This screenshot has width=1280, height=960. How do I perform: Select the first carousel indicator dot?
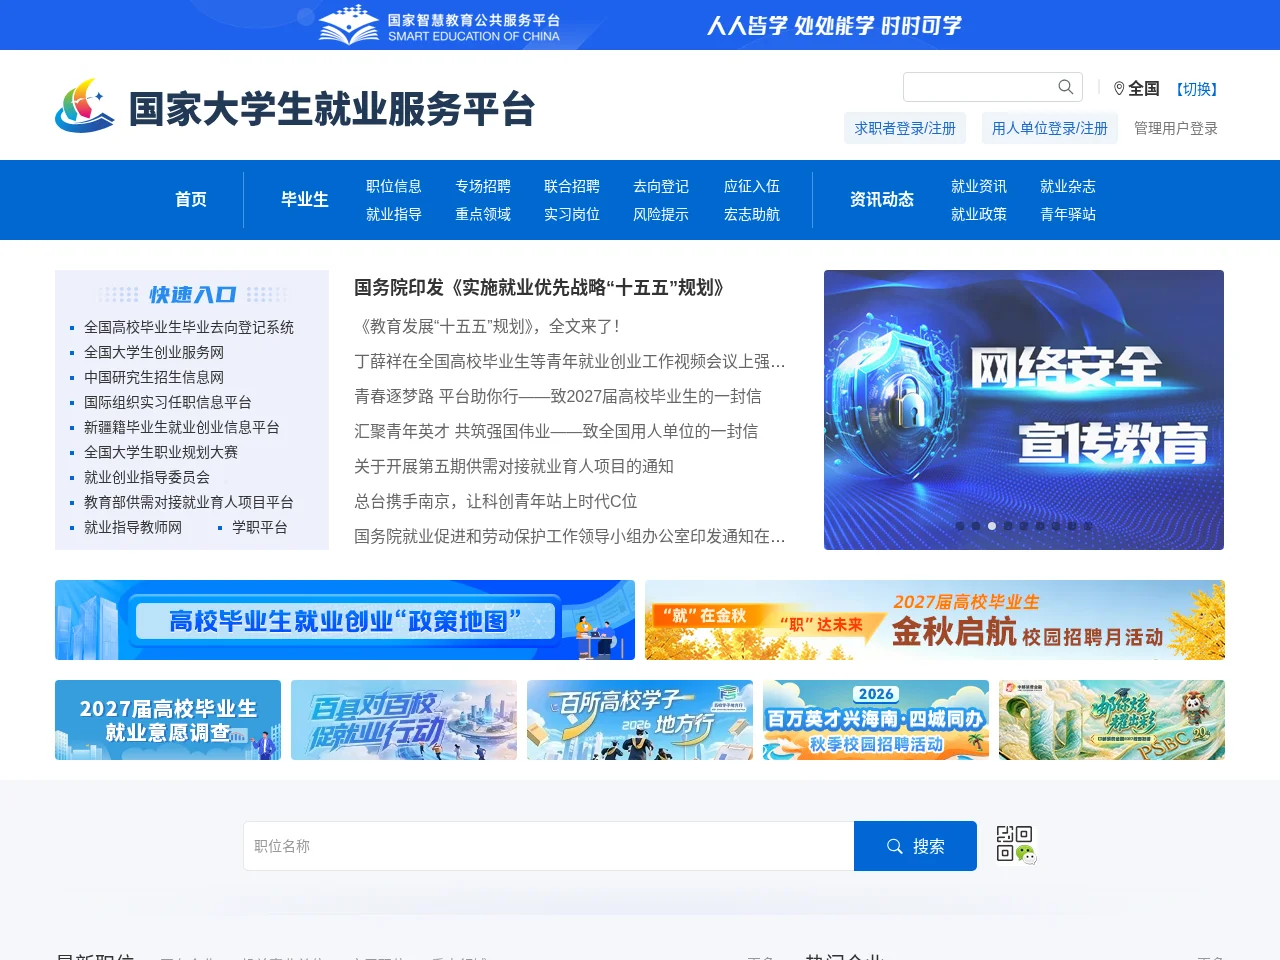tap(960, 525)
